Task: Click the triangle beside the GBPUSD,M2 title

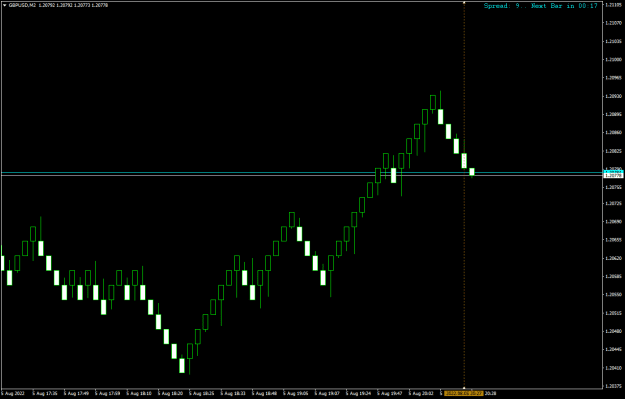Action: tap(4, 6)
